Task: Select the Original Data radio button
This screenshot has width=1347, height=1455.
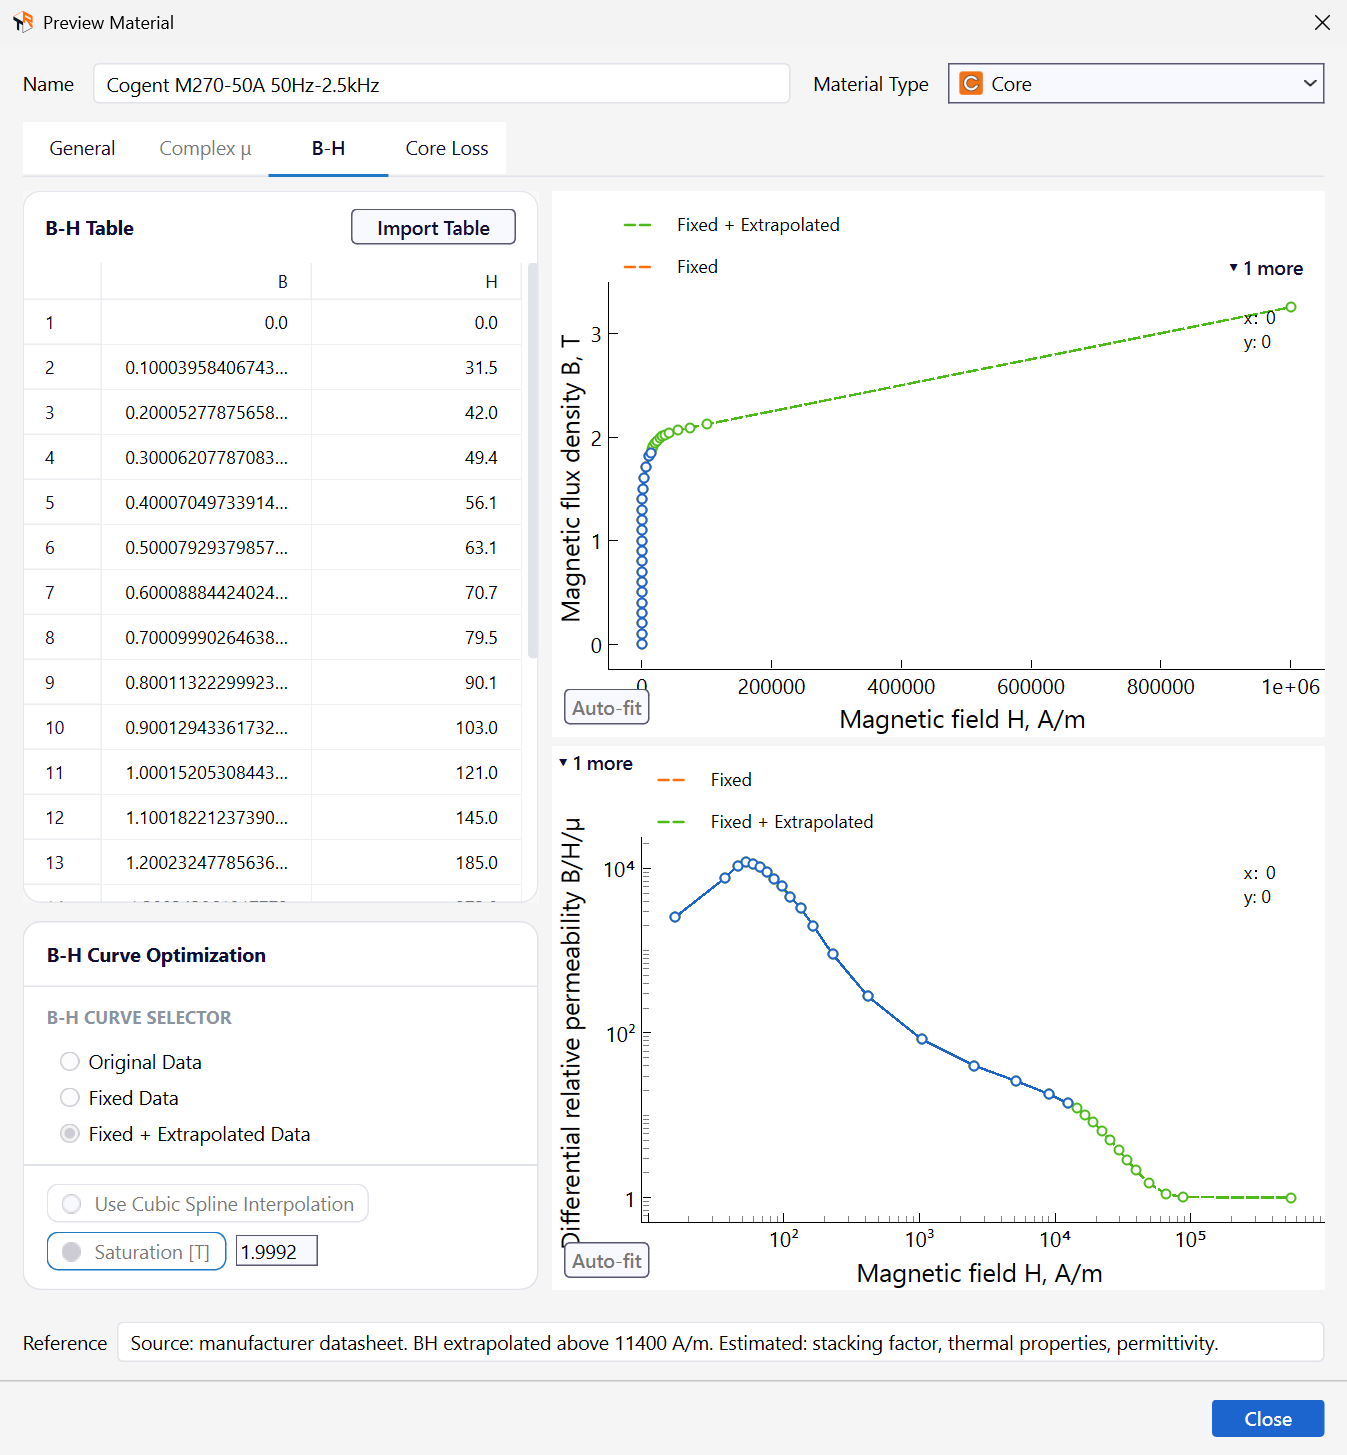Action: point(70,1062)
